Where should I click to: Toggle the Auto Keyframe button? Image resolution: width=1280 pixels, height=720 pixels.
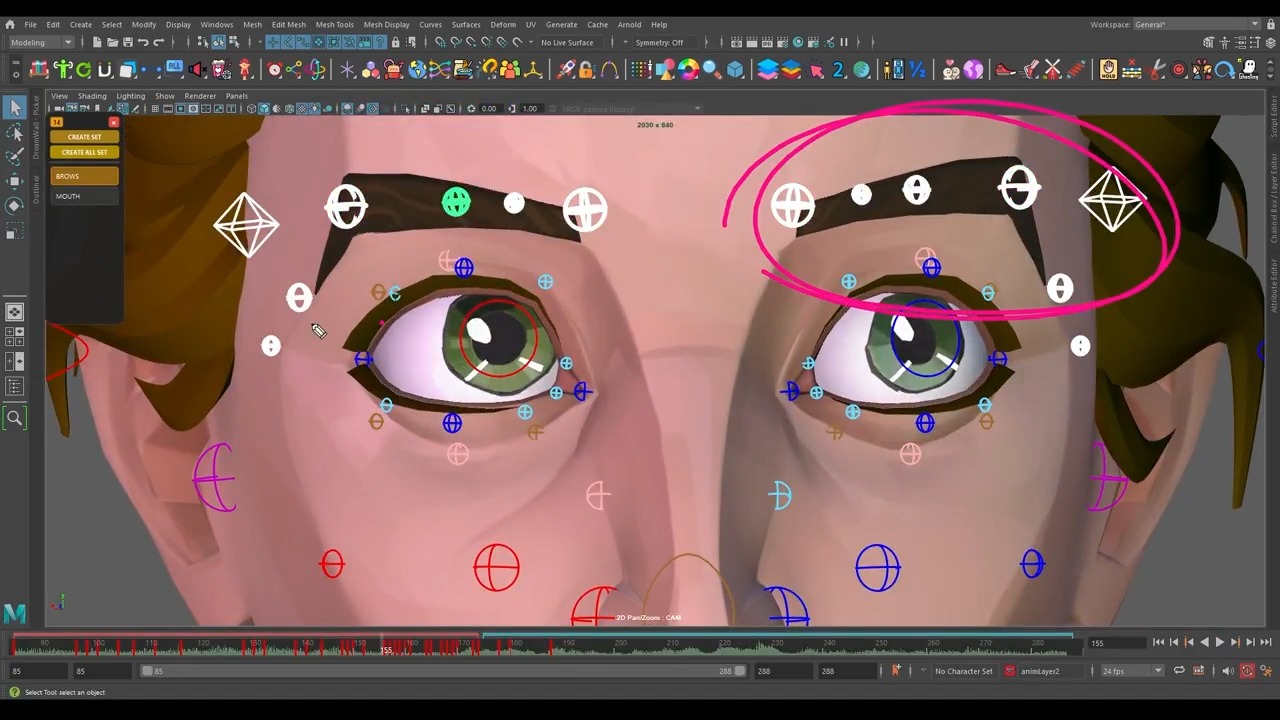pos(1247,671)
